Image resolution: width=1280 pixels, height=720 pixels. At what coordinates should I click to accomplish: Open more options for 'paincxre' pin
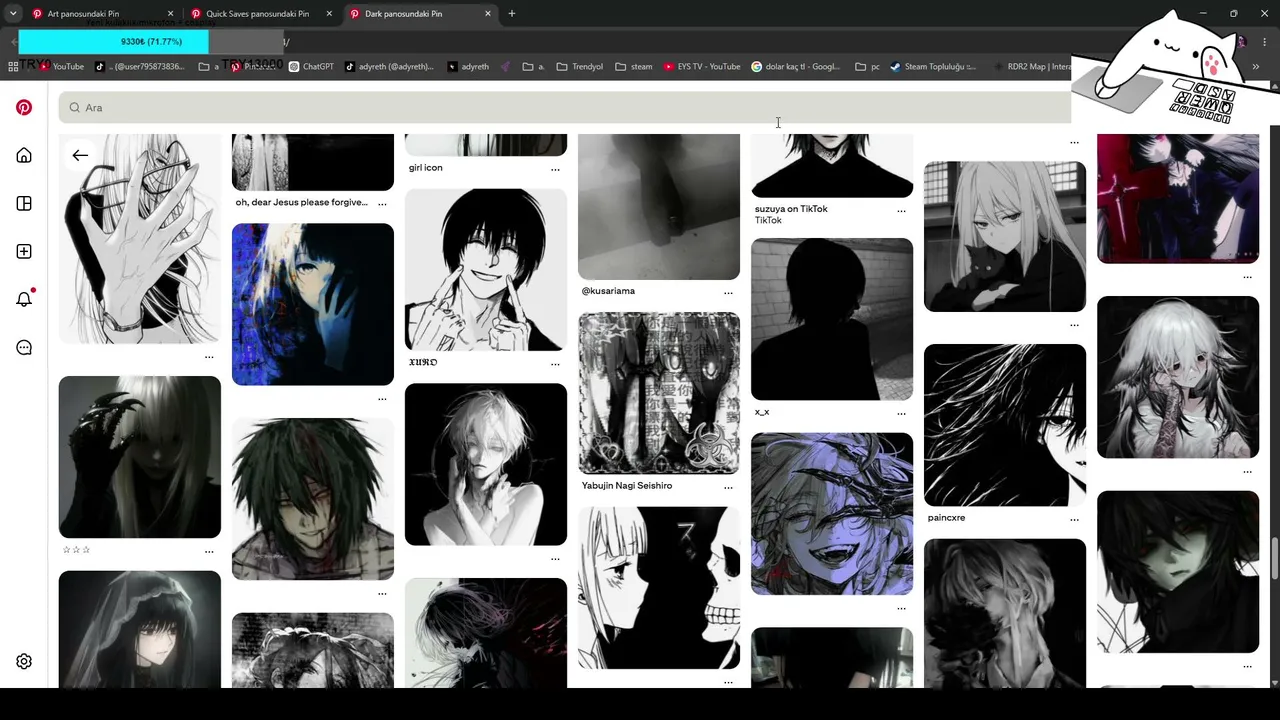(1074, 520)
